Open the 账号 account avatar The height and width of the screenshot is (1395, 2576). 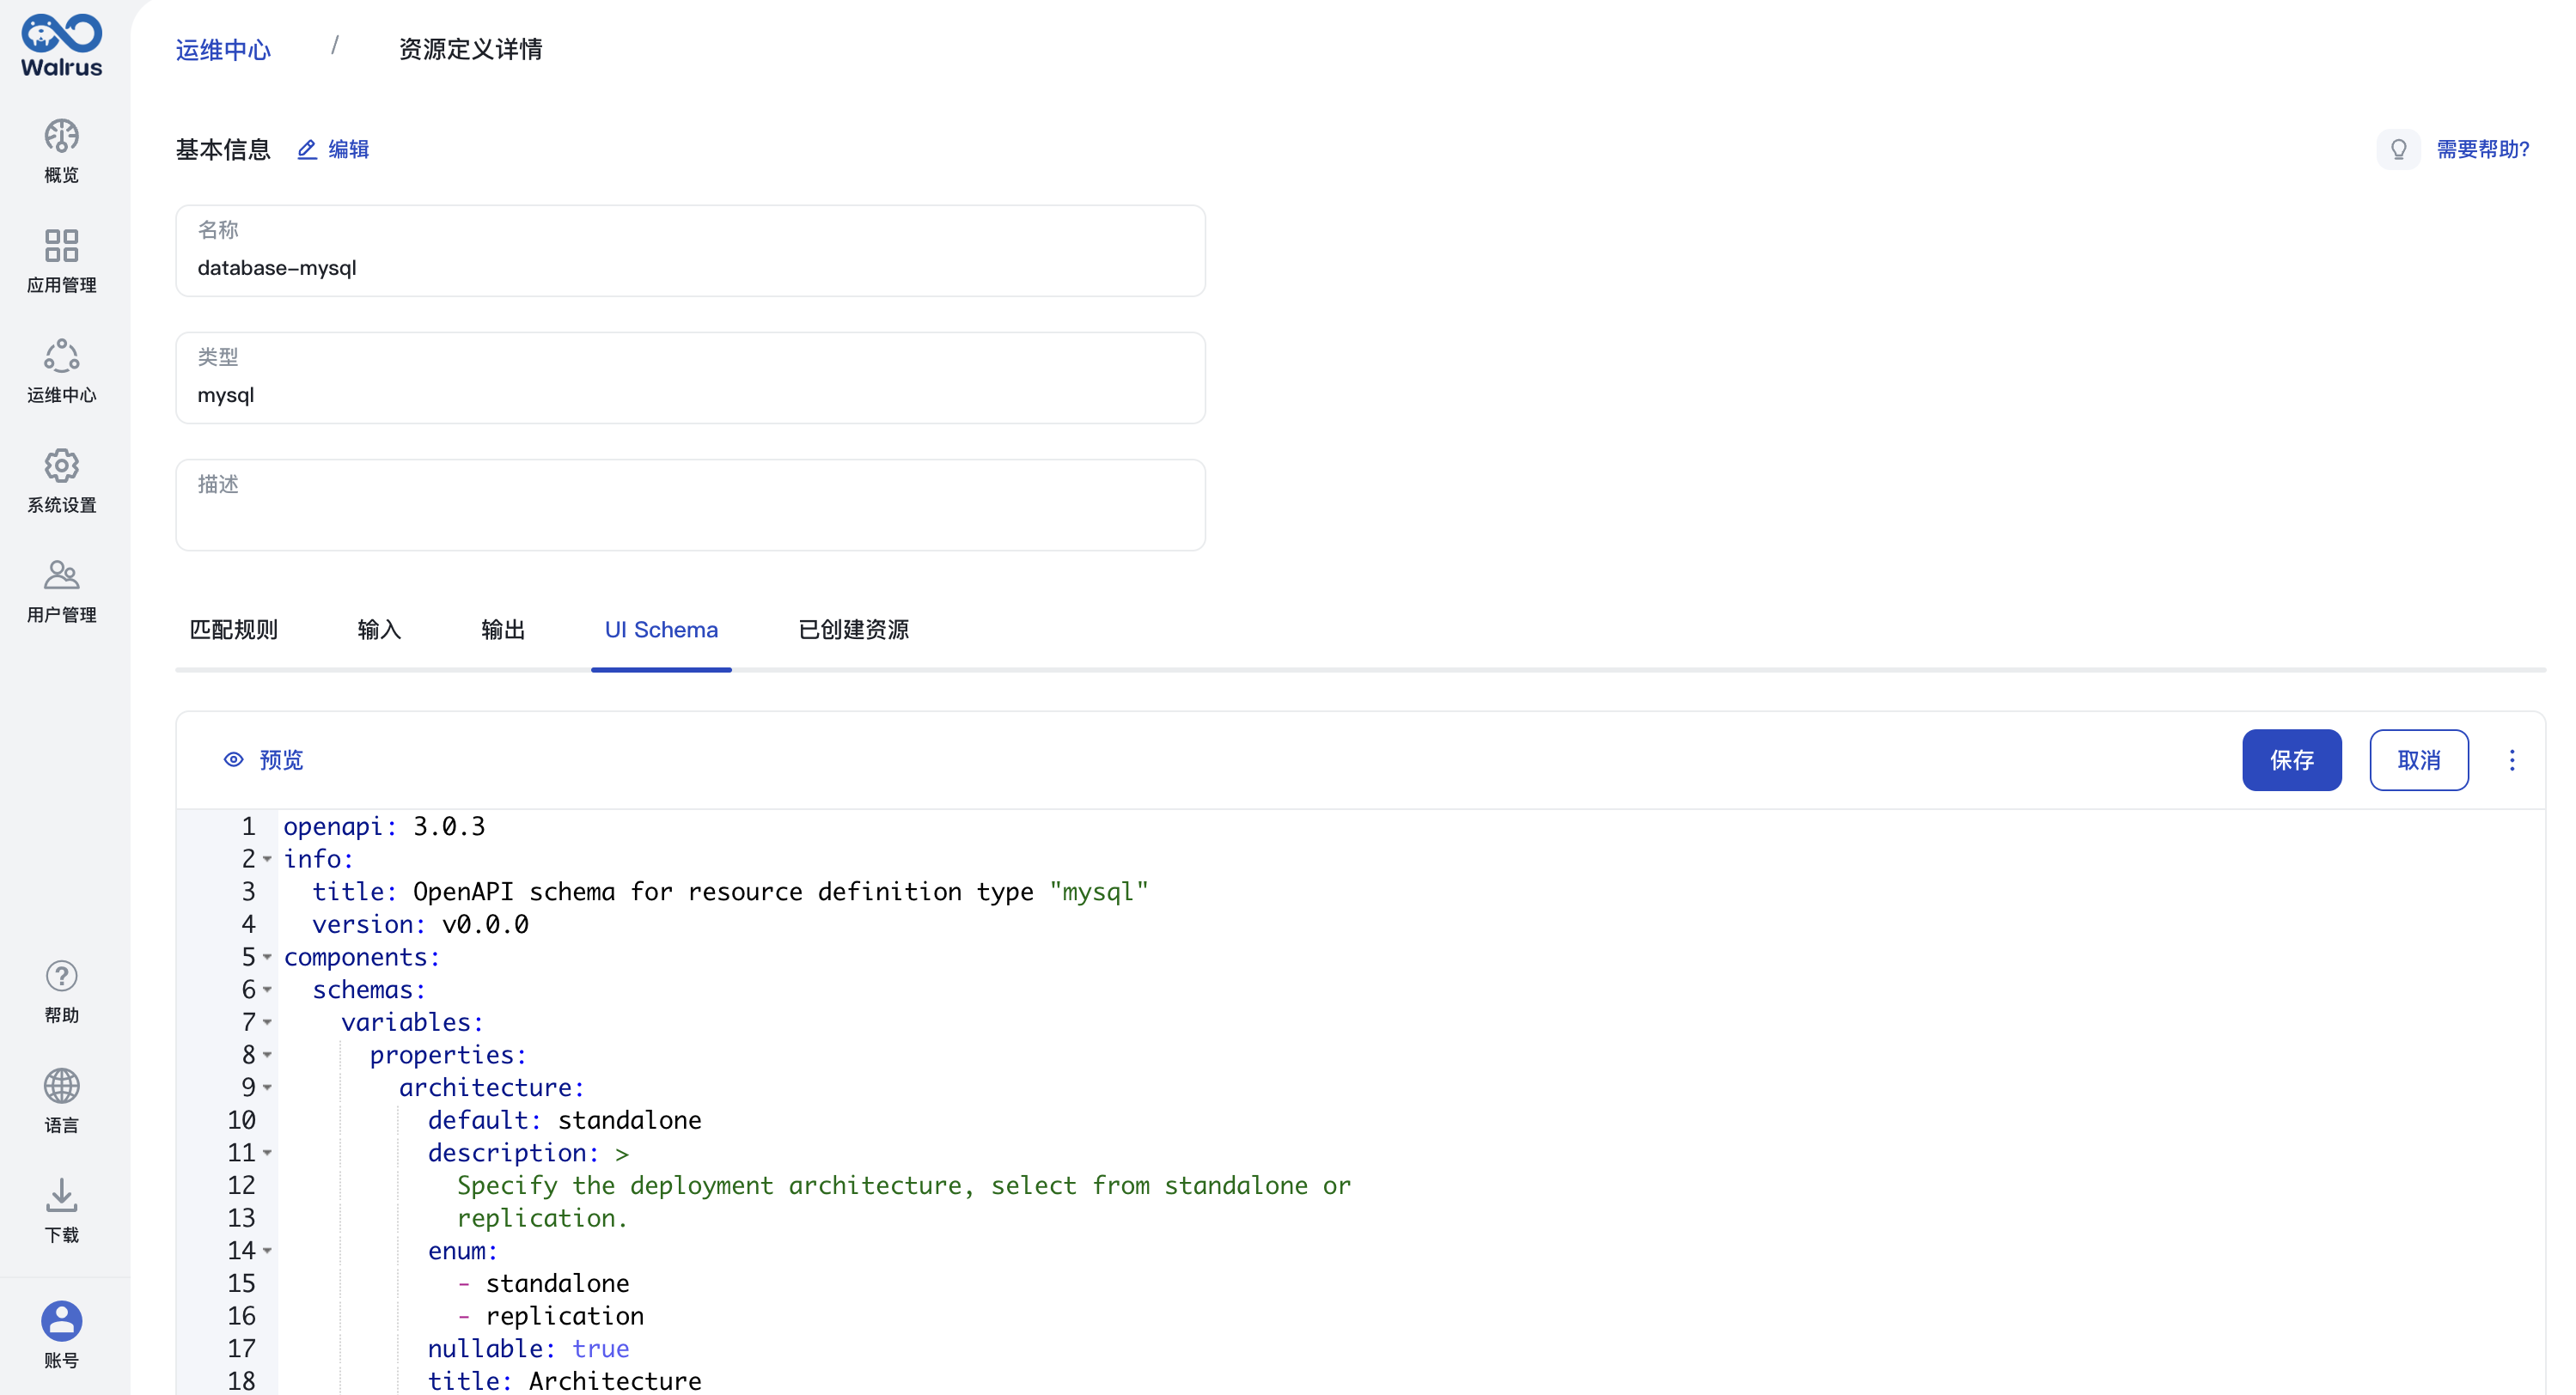tap(61, 1320)
